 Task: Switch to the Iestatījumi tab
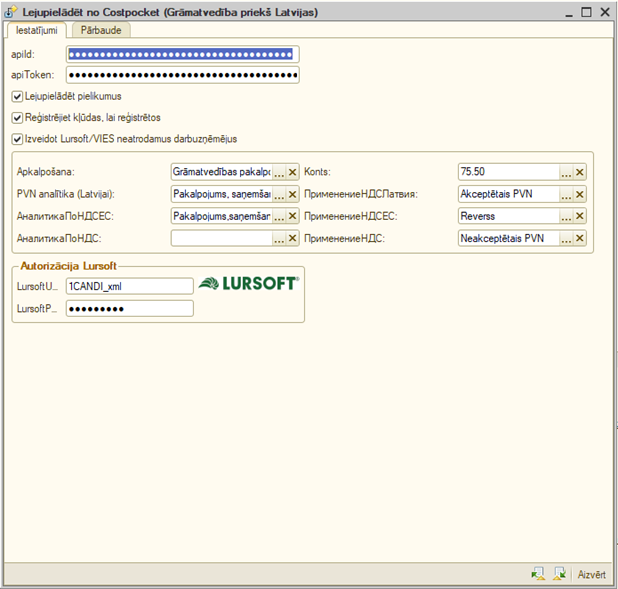click(x=36, y=30)
